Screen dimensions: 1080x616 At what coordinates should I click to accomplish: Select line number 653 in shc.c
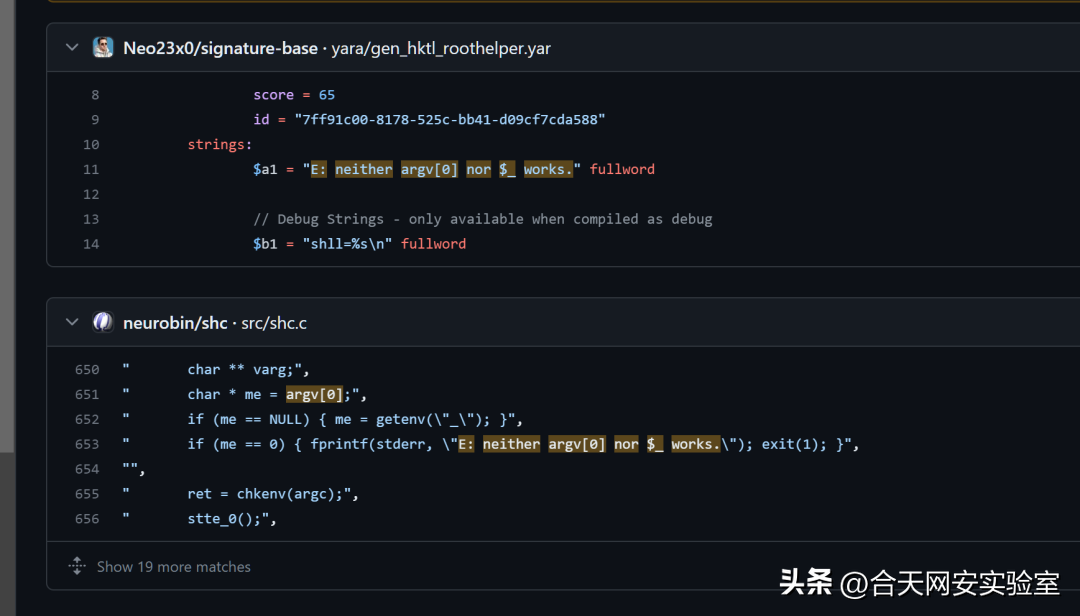(x=87, y=444)
